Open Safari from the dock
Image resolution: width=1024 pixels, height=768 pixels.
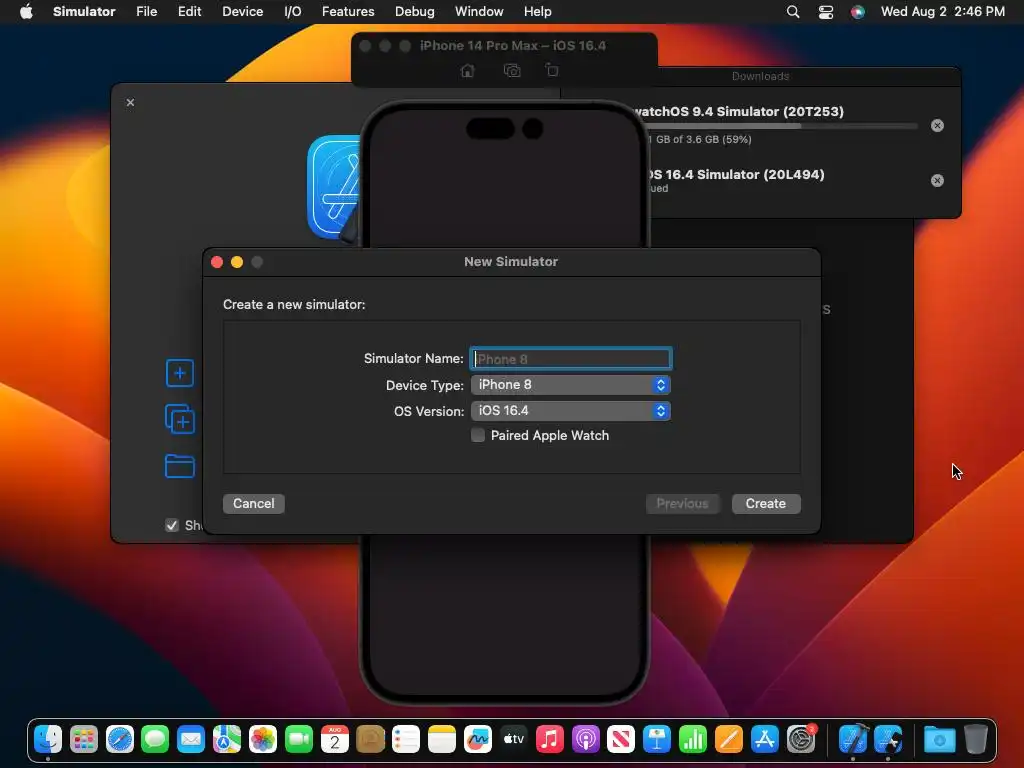[x=120, y=739]
